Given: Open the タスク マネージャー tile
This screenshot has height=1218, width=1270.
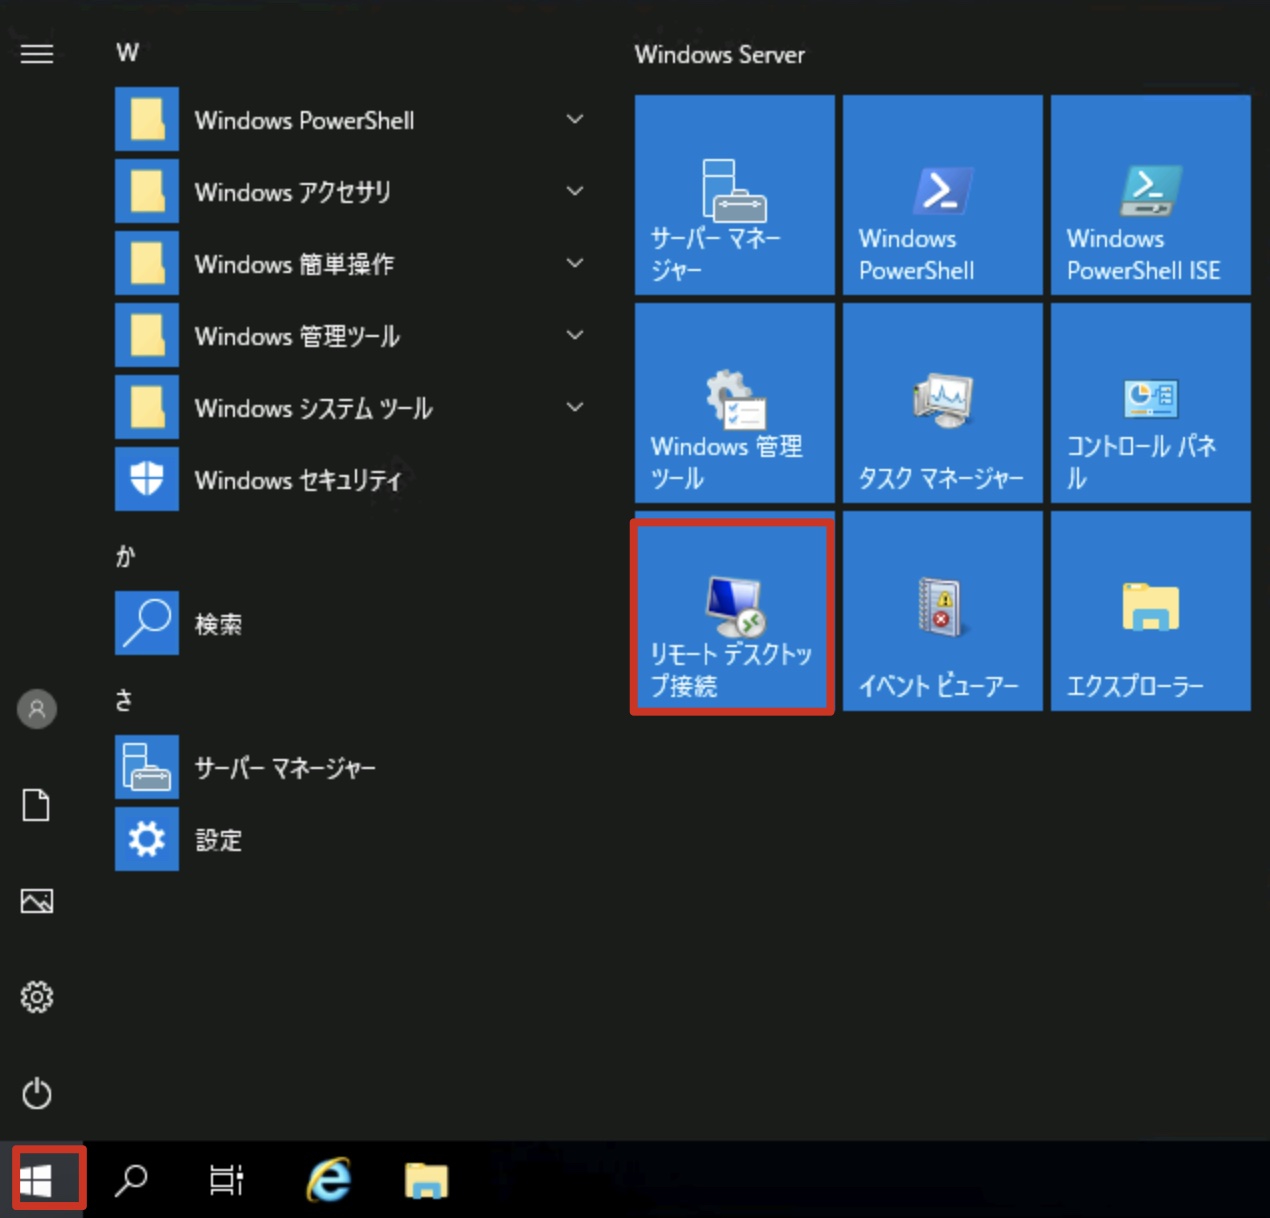Looking at the screenshot, I should pyautogui.click(x=943, y=403).
